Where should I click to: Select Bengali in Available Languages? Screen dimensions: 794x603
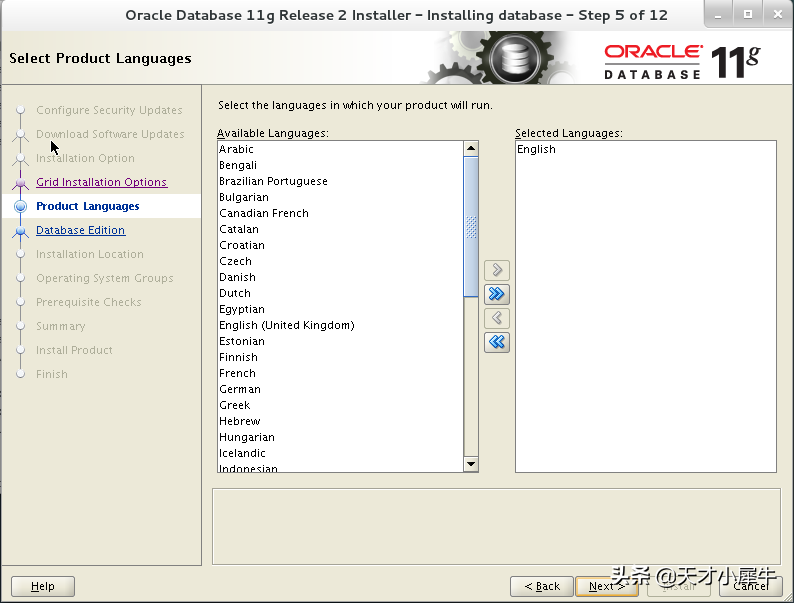pos(340,165)
